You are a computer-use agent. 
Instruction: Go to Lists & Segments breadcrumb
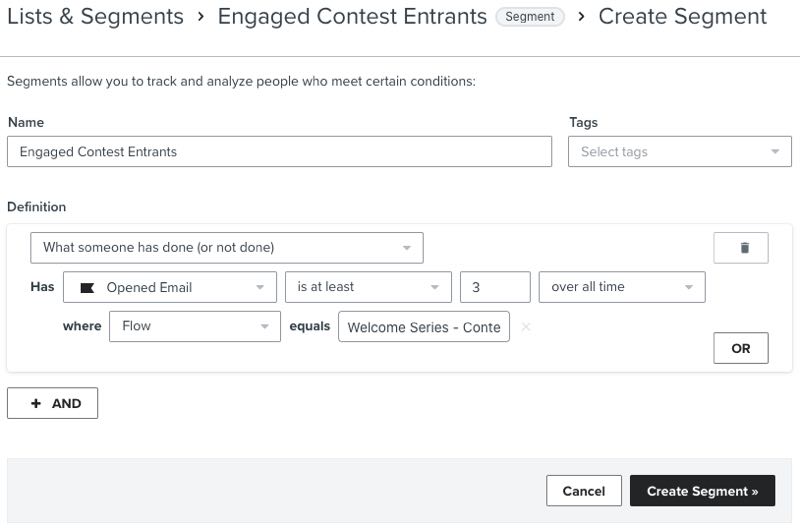tap(95, 17)
